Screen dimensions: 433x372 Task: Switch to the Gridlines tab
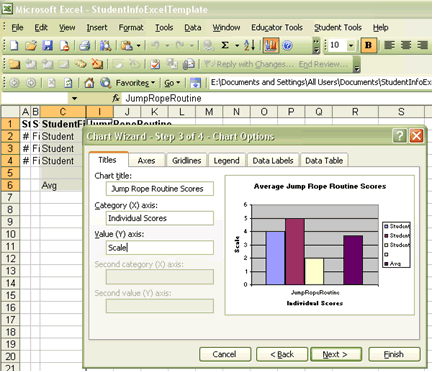(x=187, y=161)
